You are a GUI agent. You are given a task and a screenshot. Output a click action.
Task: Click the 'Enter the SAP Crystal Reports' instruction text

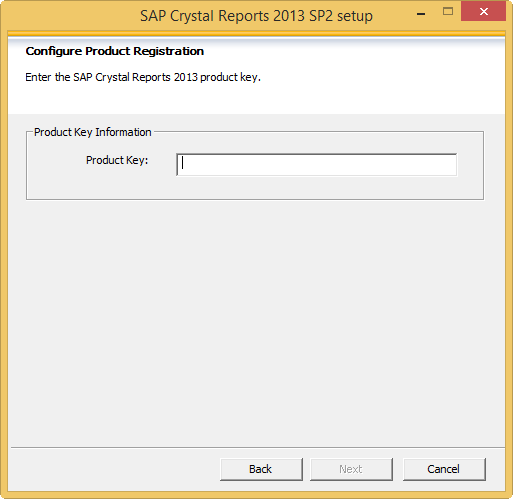[143, 77]
